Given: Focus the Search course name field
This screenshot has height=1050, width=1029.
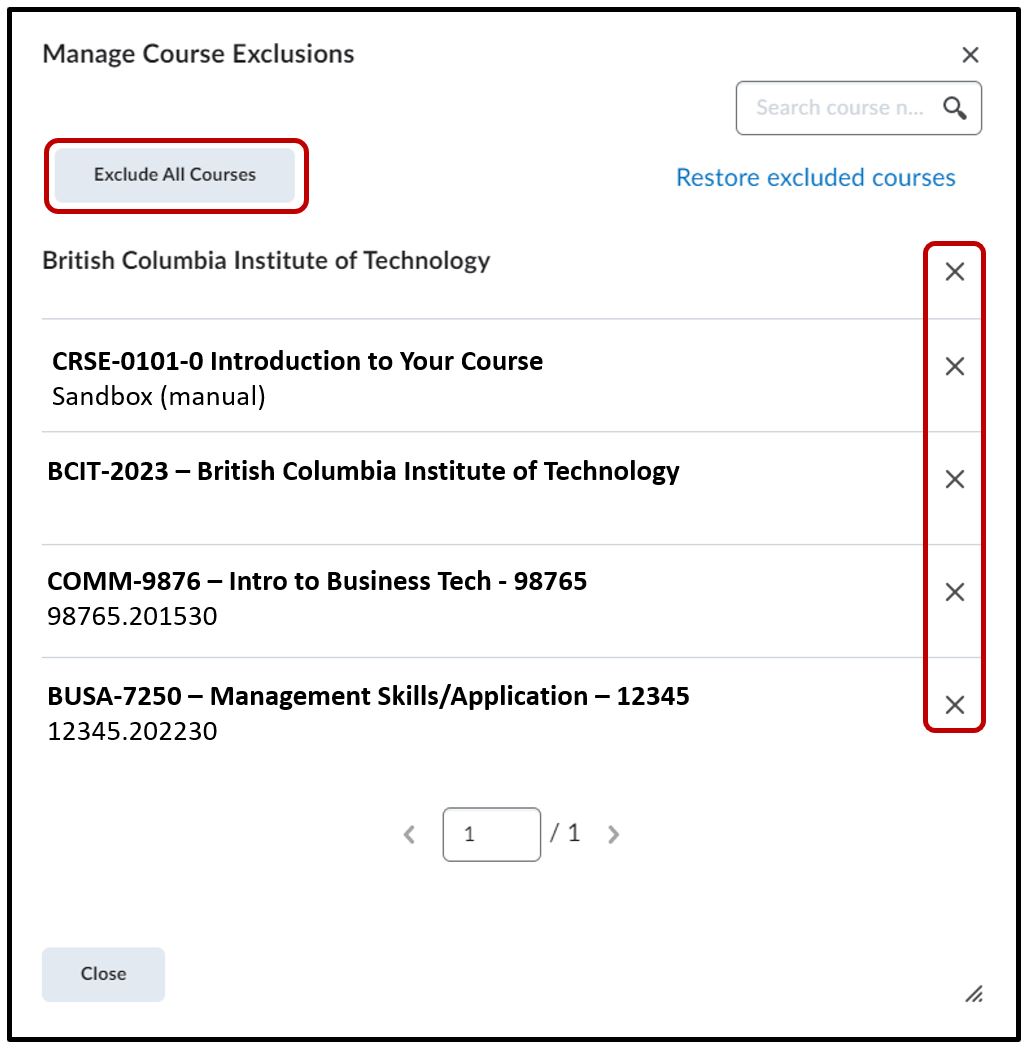Looking at the screenshot, I should 838,108.
